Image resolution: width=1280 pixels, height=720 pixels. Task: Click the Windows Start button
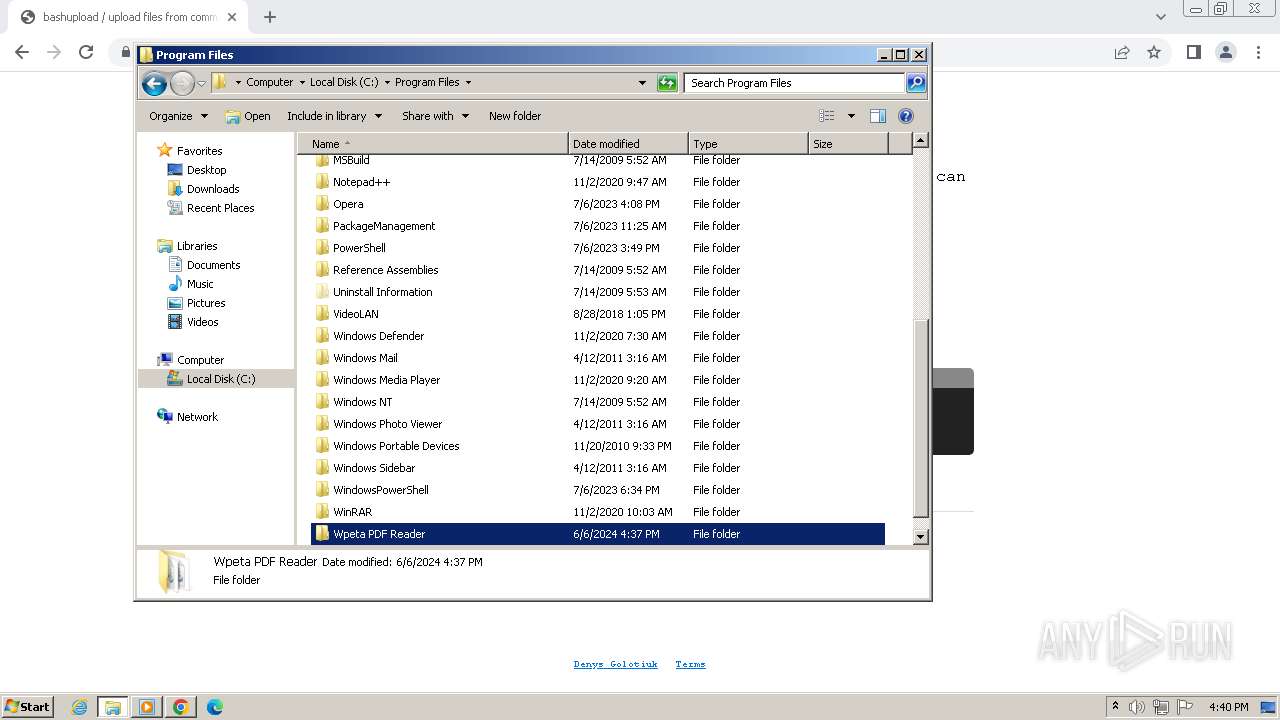tap(27, 706)
